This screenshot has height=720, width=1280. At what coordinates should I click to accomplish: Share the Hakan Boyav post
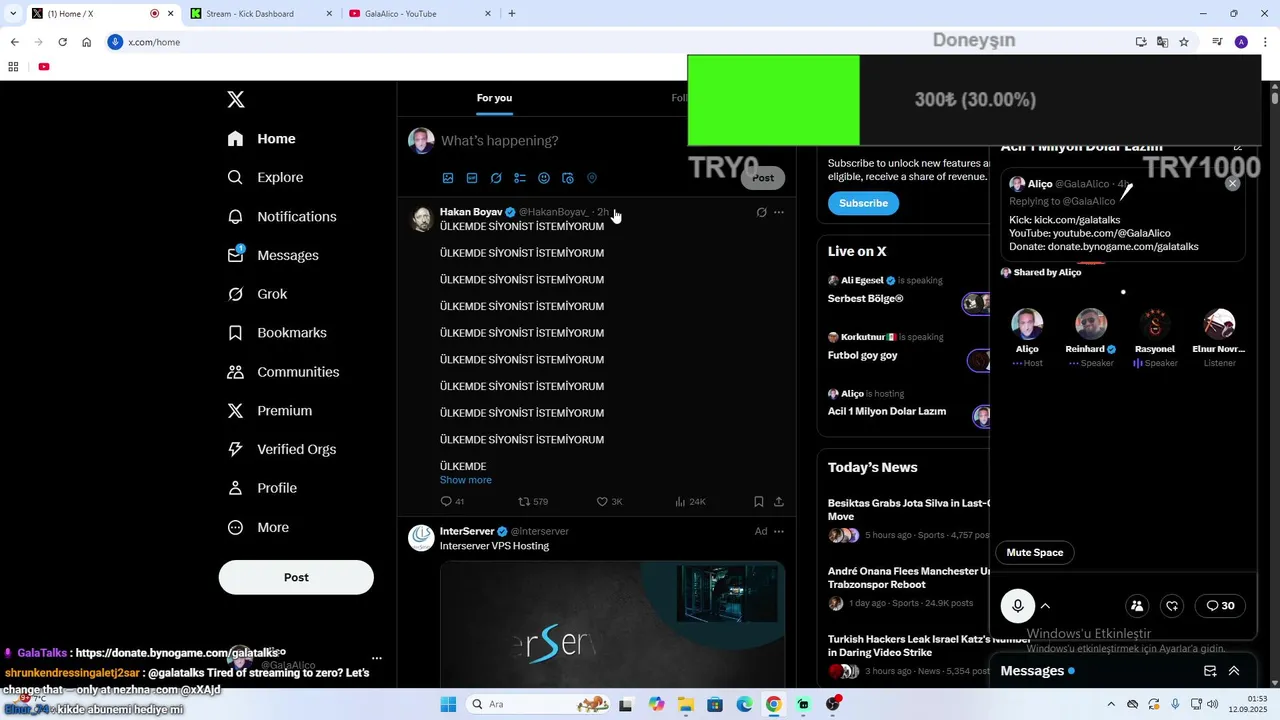click(779, 501)
